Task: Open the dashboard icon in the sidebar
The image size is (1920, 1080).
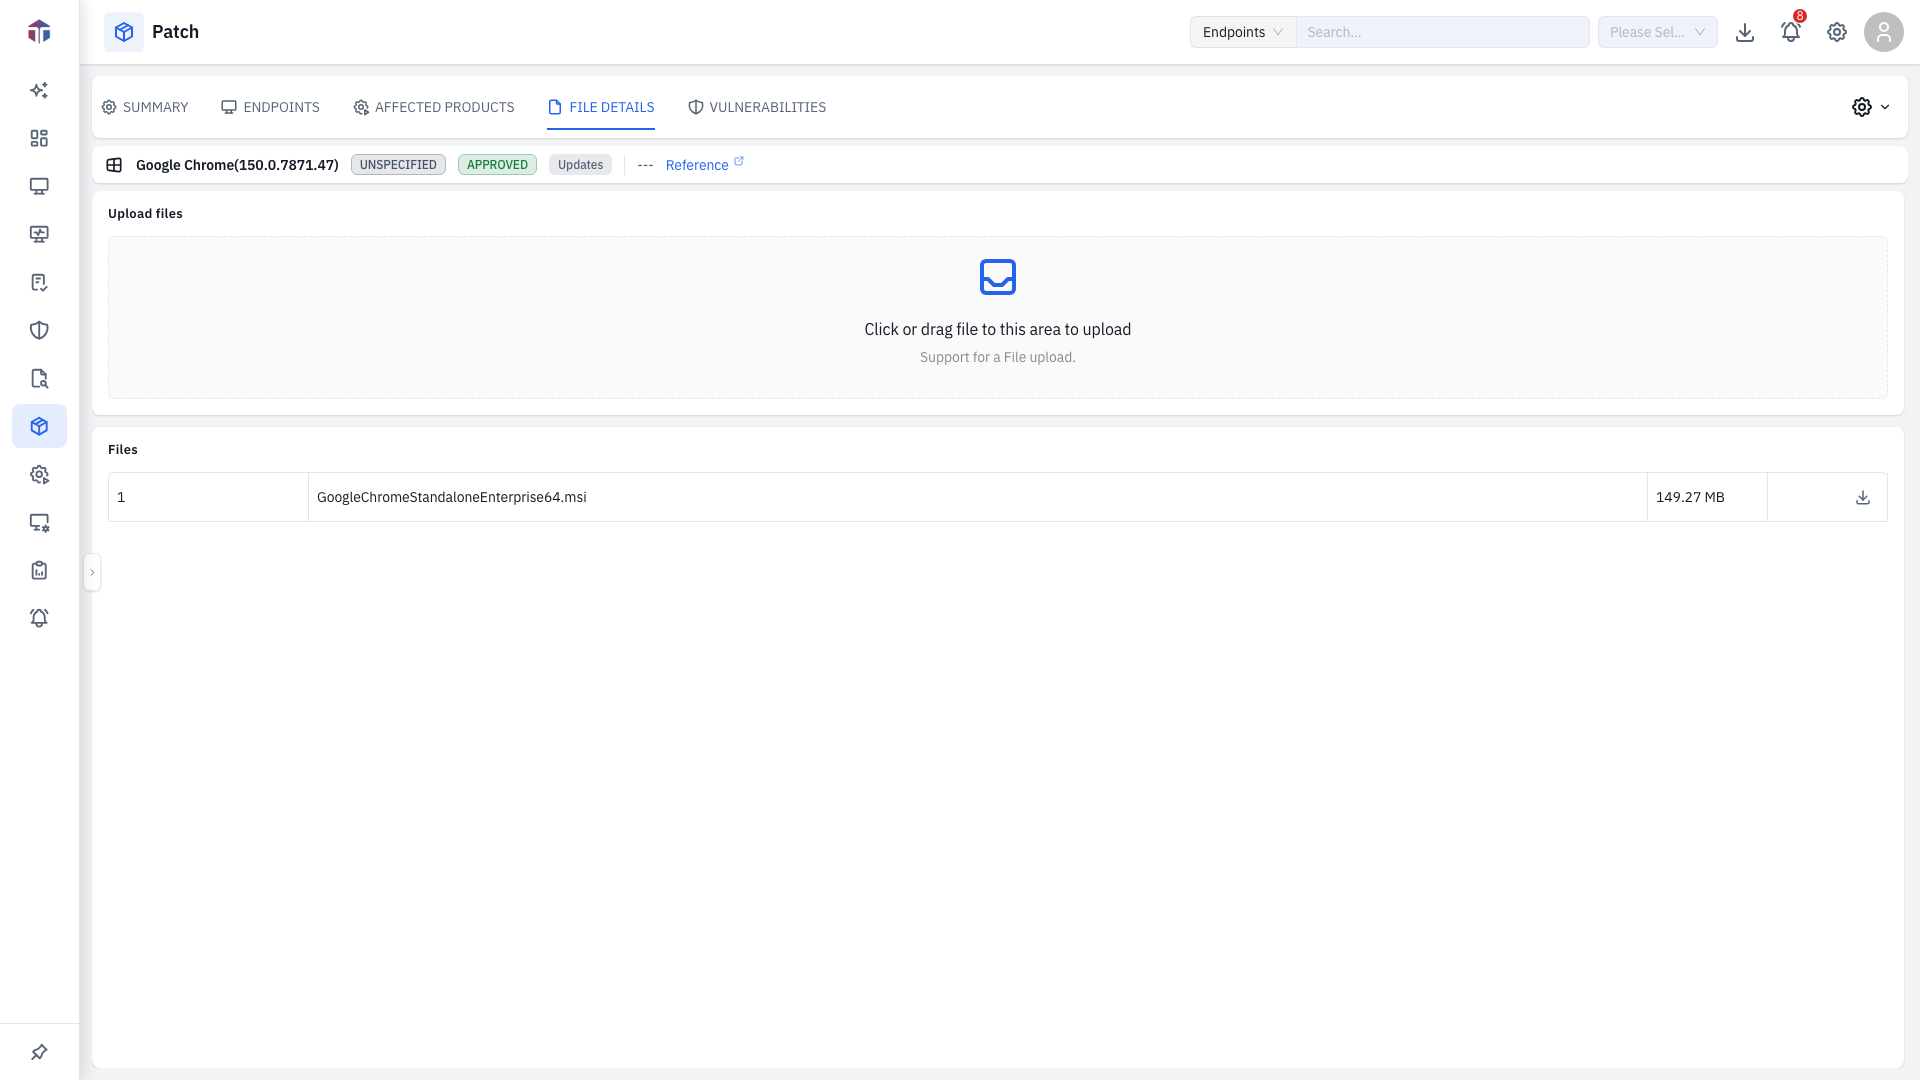Action: click(x=39, y=138)
